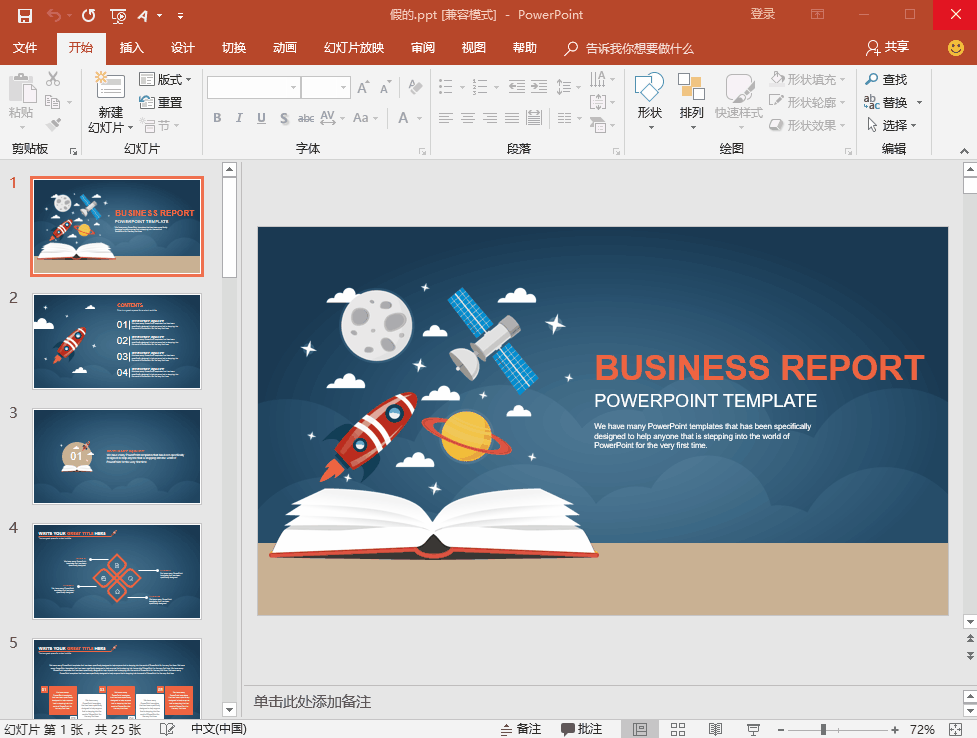Click the Share button
Viewport: 977px width, 738px height.
tap(888, 47)
